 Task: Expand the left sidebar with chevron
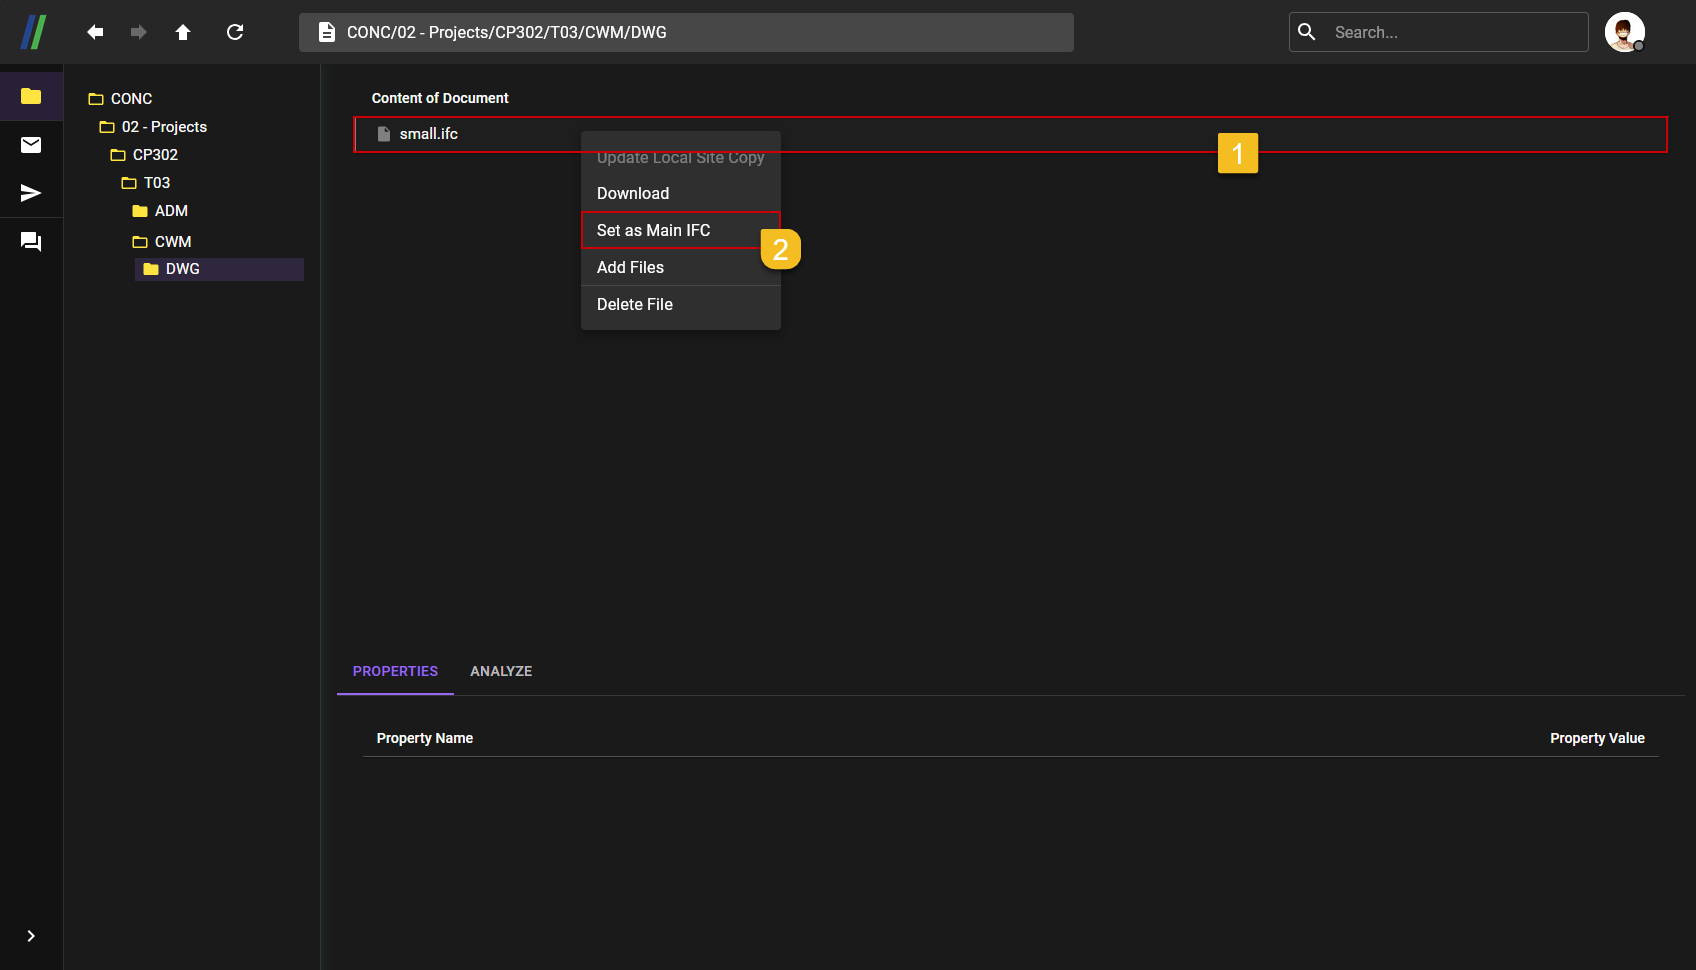coord(31,936)
